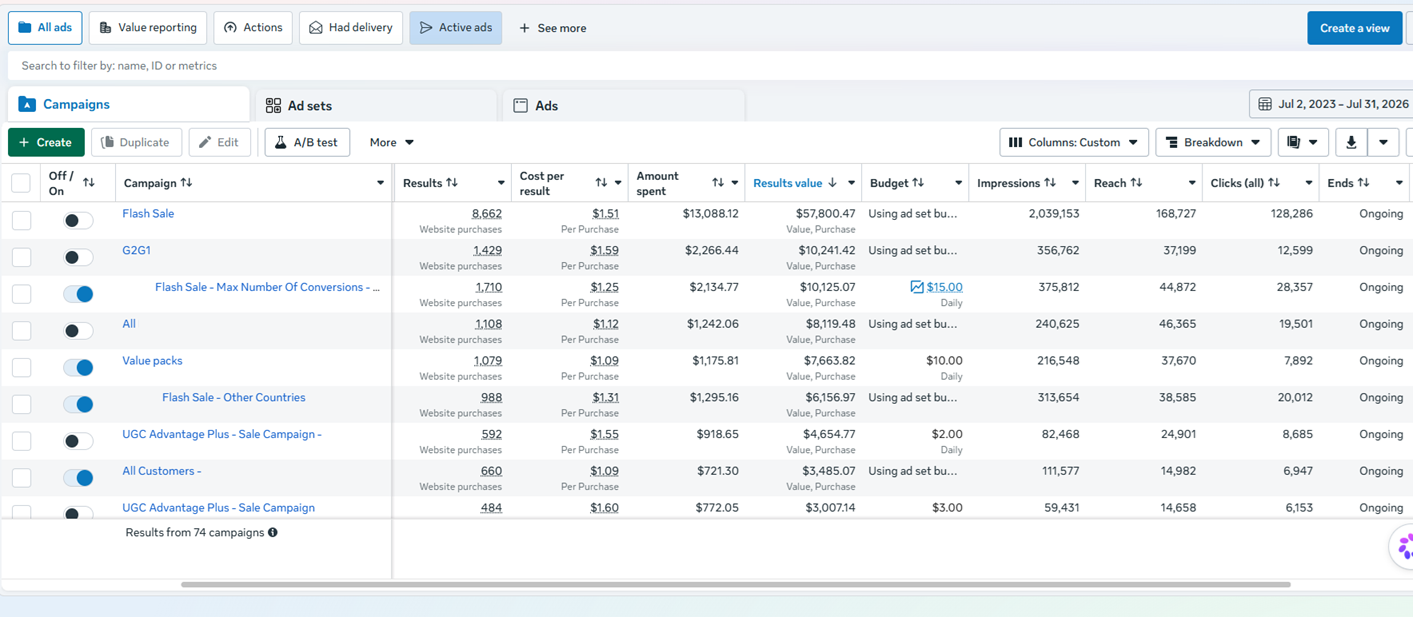Open the reports icon dropdown next to Breakdown
Viewport: 1413px width, 617px height.
tap(1302, 142)
